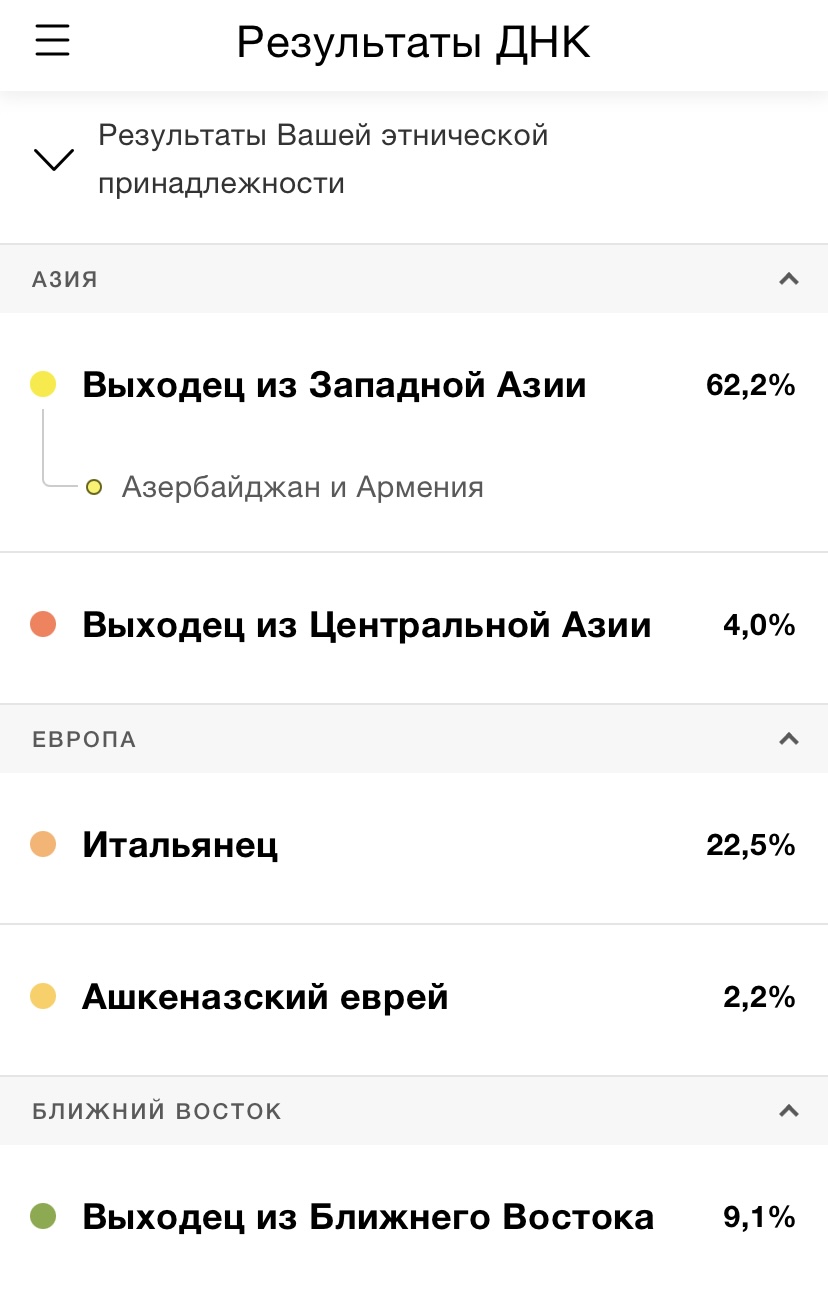Collapse the ЕВРОПА section
The image size is (828, 1294).
789,739
